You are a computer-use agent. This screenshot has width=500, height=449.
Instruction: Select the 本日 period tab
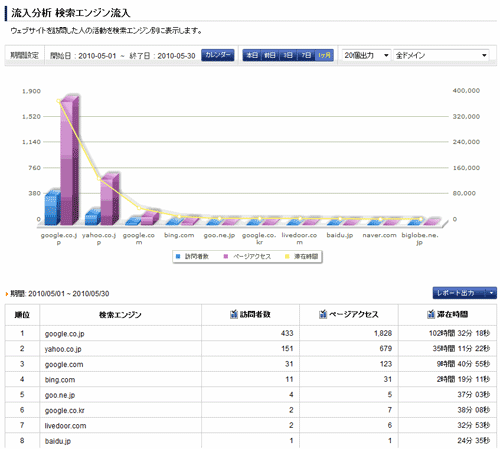(252, 55)
